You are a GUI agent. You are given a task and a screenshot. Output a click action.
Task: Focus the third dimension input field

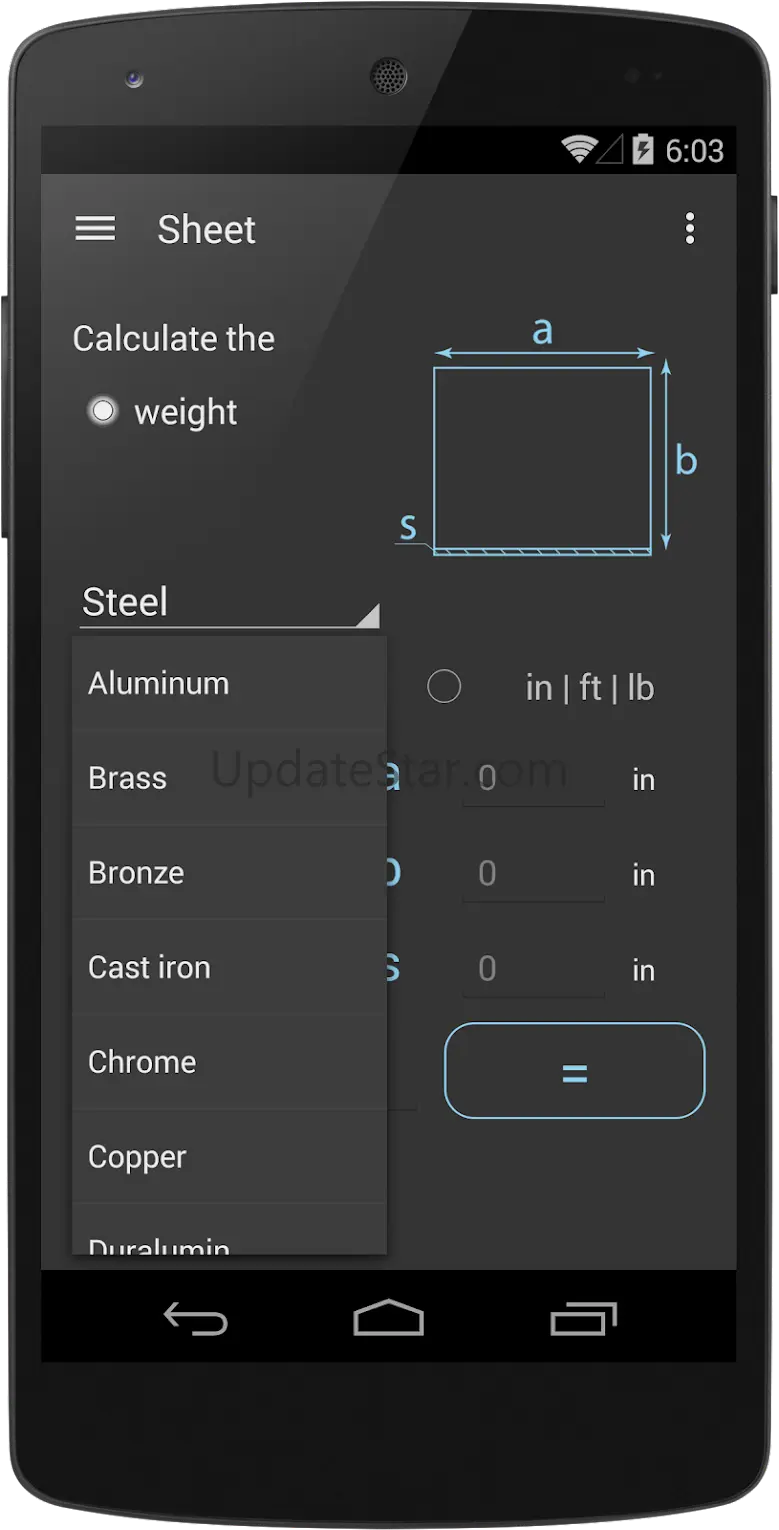pyautogui.click(x=533, y=969)
